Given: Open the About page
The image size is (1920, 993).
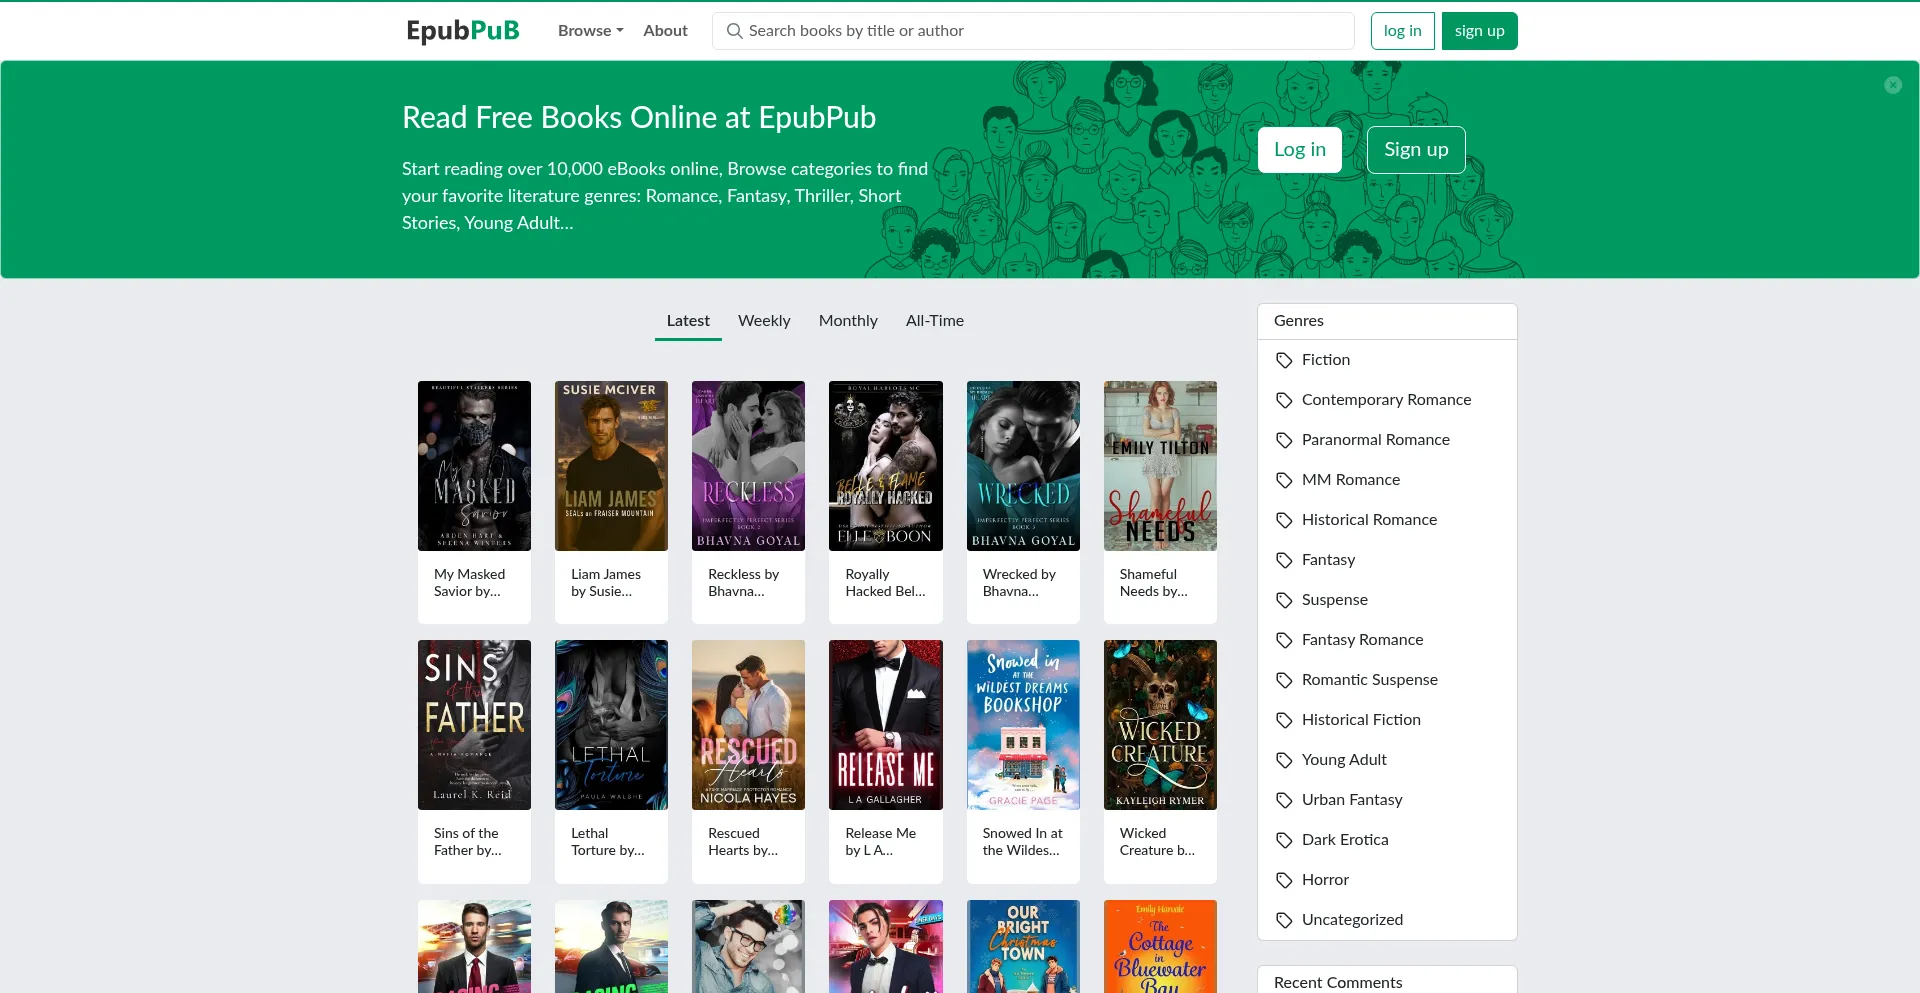Looking at the screenshot, I should (665, 31).
